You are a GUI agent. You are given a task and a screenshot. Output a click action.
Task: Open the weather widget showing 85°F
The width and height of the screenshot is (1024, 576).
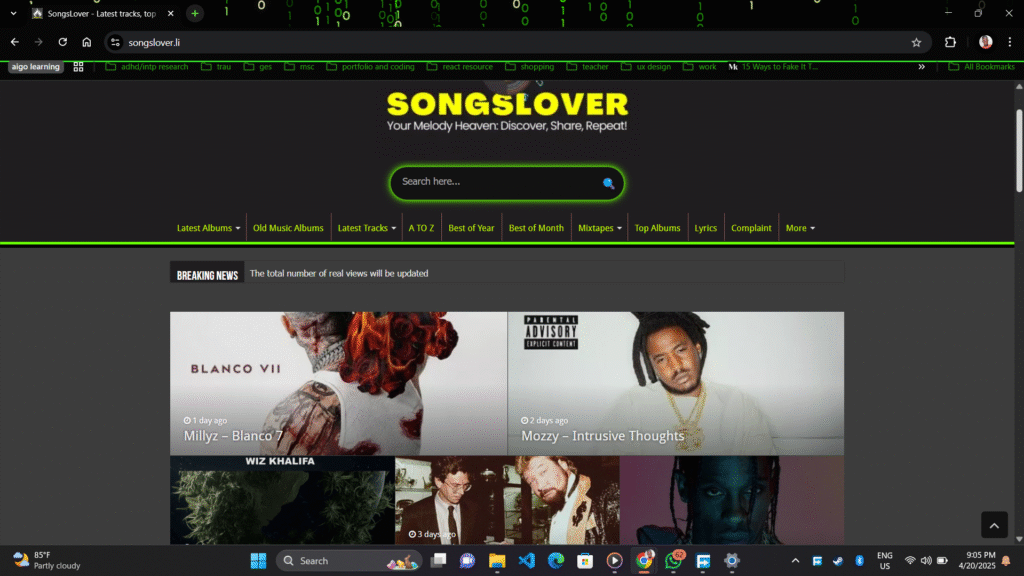[x=47, y=560]
